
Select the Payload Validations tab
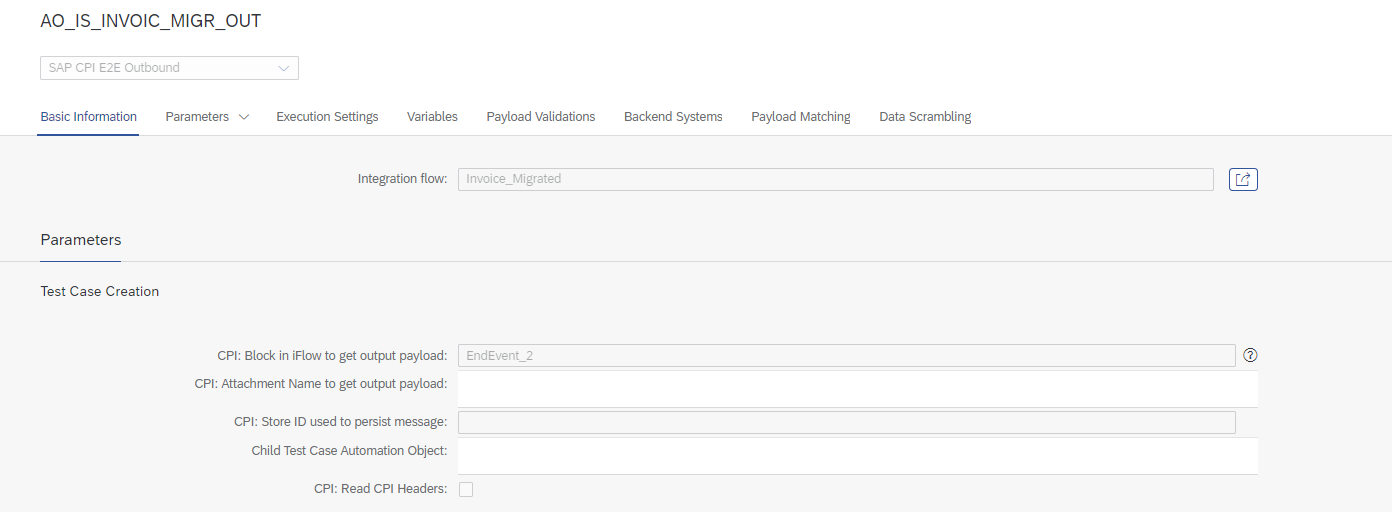[x=540, y=117]
